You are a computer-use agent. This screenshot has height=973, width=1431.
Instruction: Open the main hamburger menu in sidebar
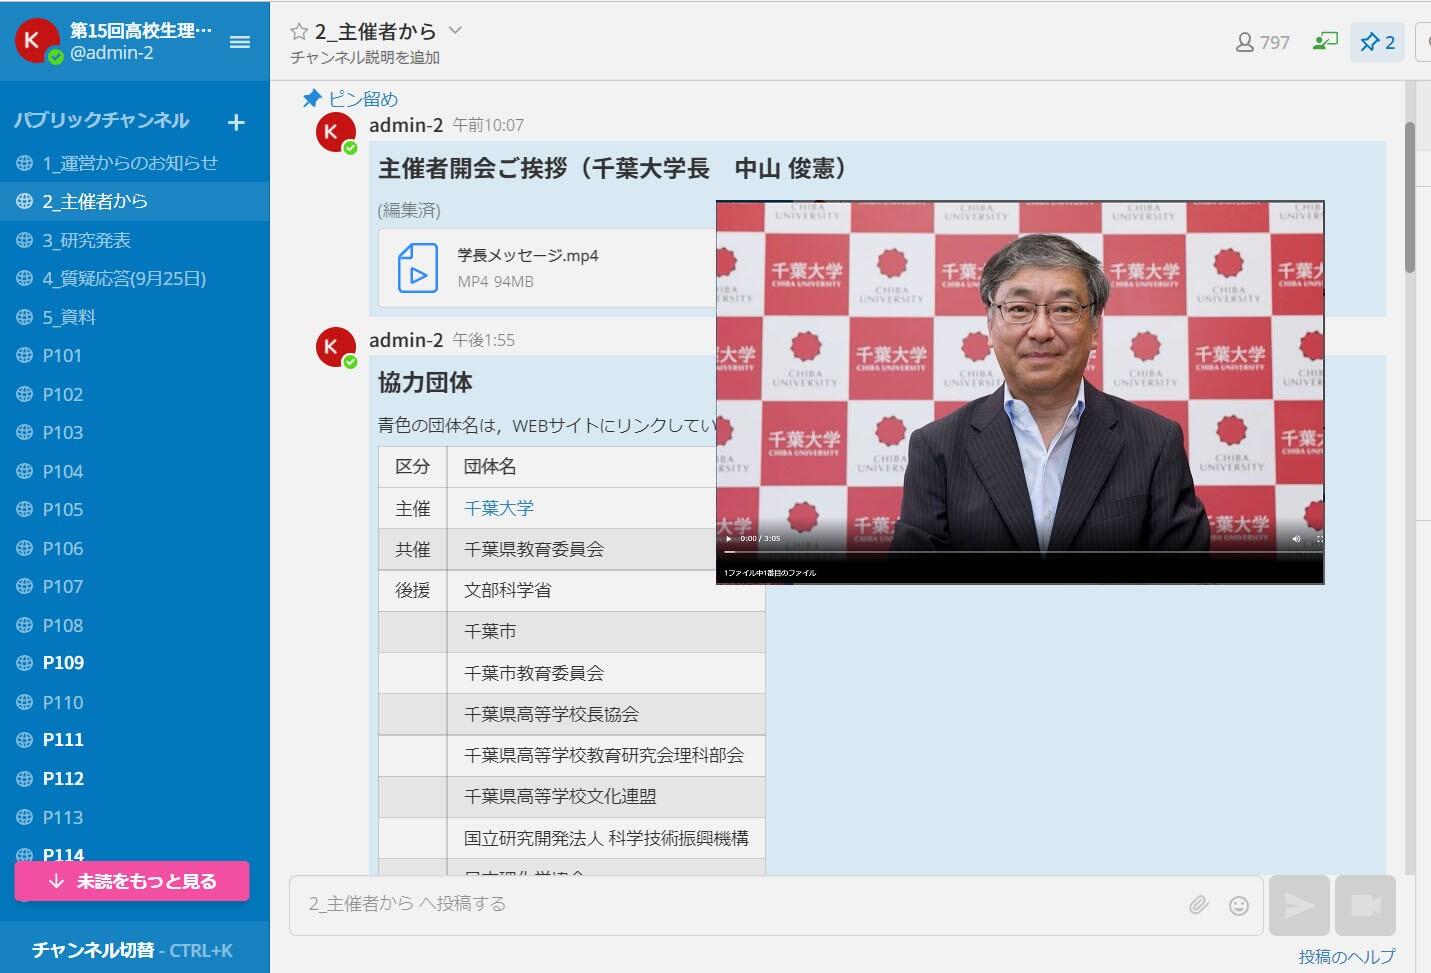coord(240,42)
